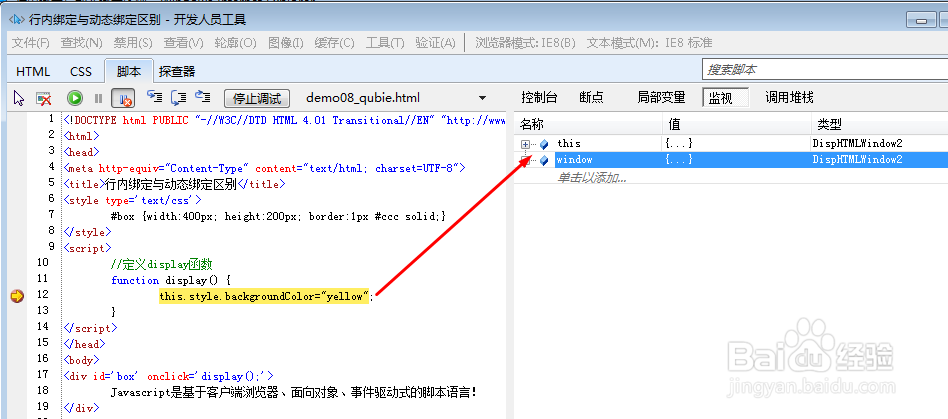Click the green continue debugging button
The image size is (948, 419).
[75, 98]
